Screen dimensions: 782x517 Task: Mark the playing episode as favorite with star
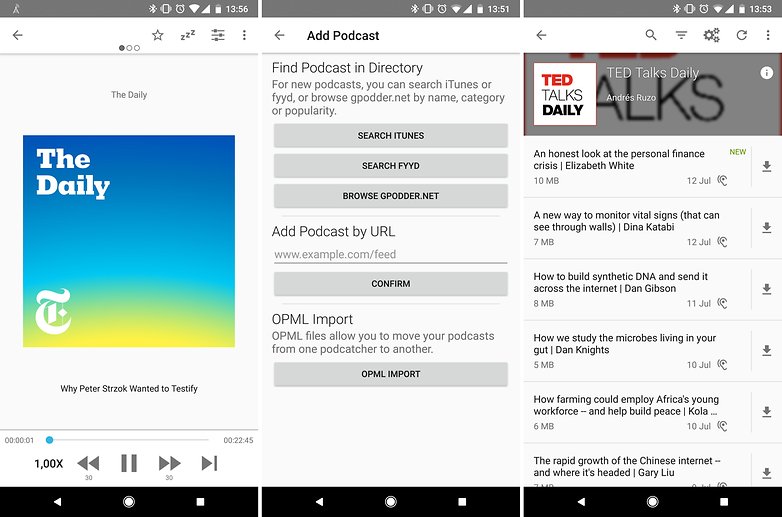pyautogui.click(x=158, y=35)
